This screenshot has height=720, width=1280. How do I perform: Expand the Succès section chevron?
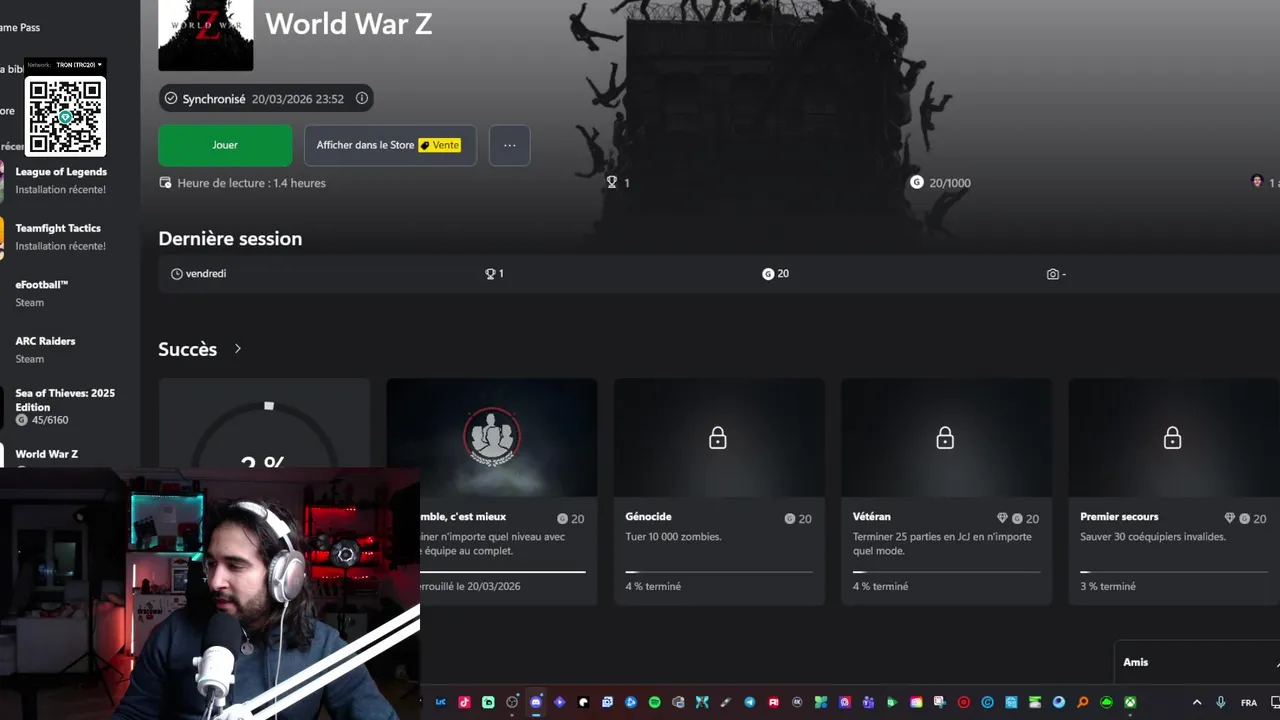[x=238, y=349]
